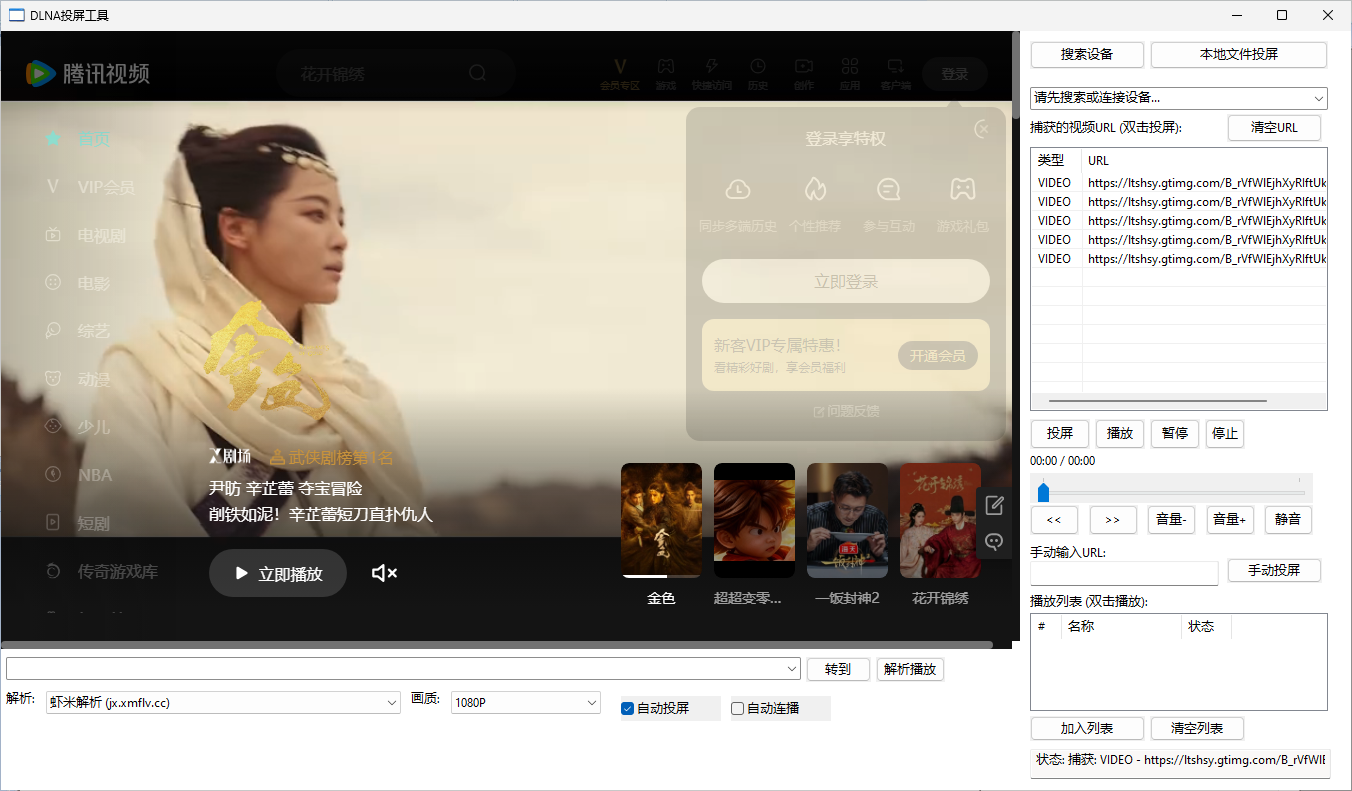Click the << rewind button
This screenshot has height=791, width=1352.
tap(1054, 519)
